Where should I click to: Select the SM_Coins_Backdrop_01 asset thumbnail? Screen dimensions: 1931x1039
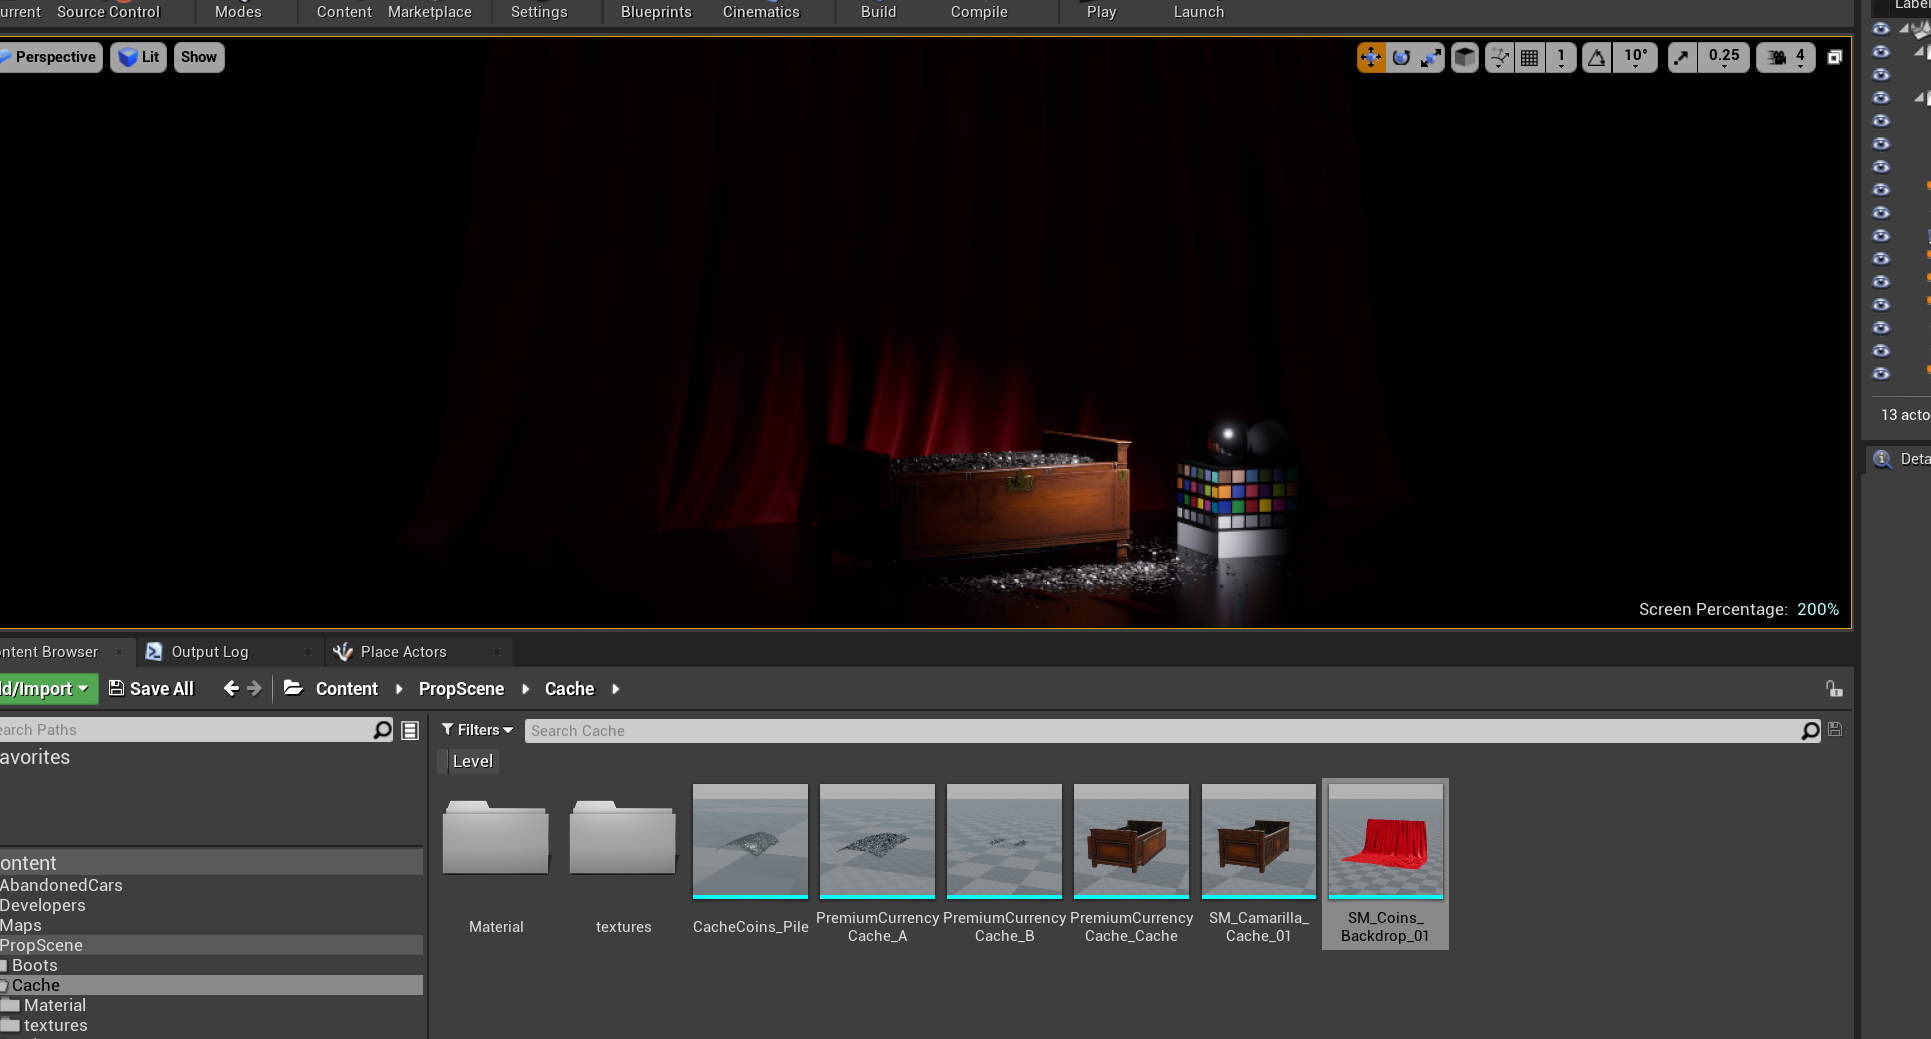[1385, 842]
